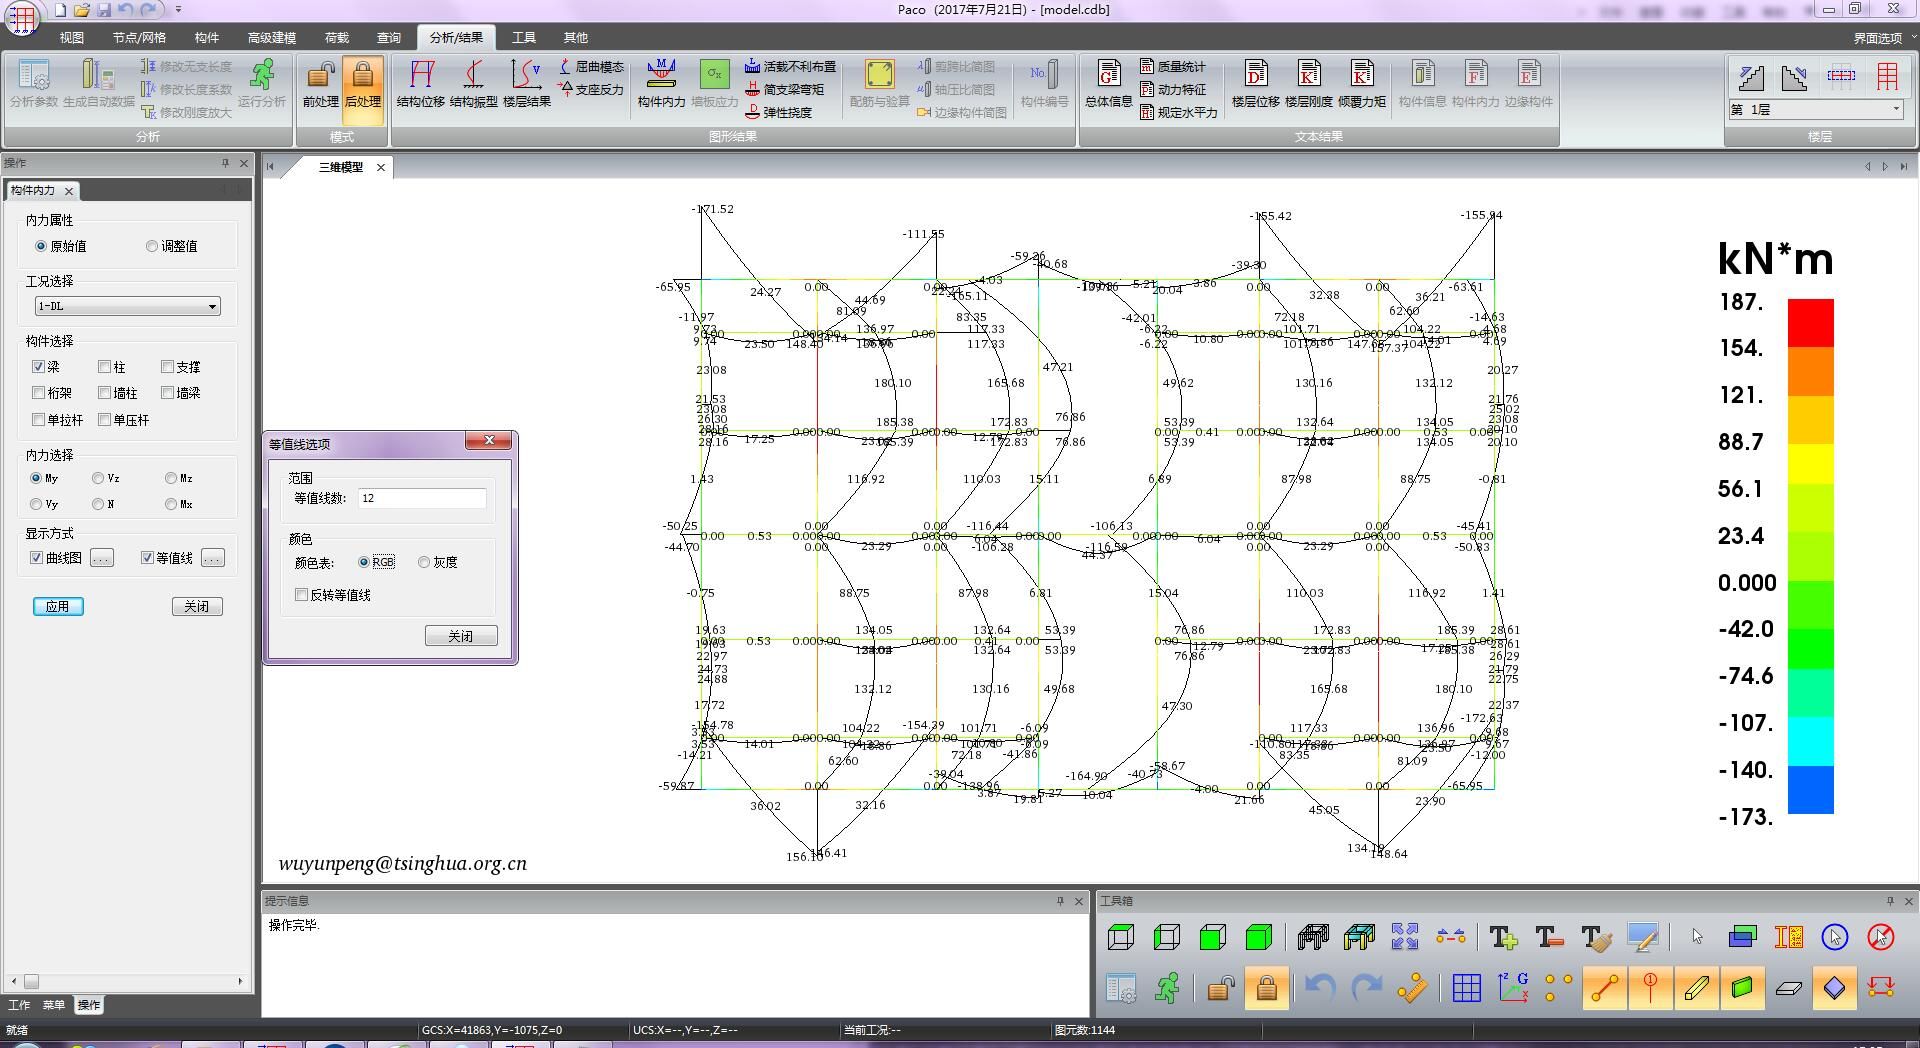The height and width of the screenshot is (1048, 1920).
Task: Click running figure icon in toolbox
Action: (x=1167, y=988)
